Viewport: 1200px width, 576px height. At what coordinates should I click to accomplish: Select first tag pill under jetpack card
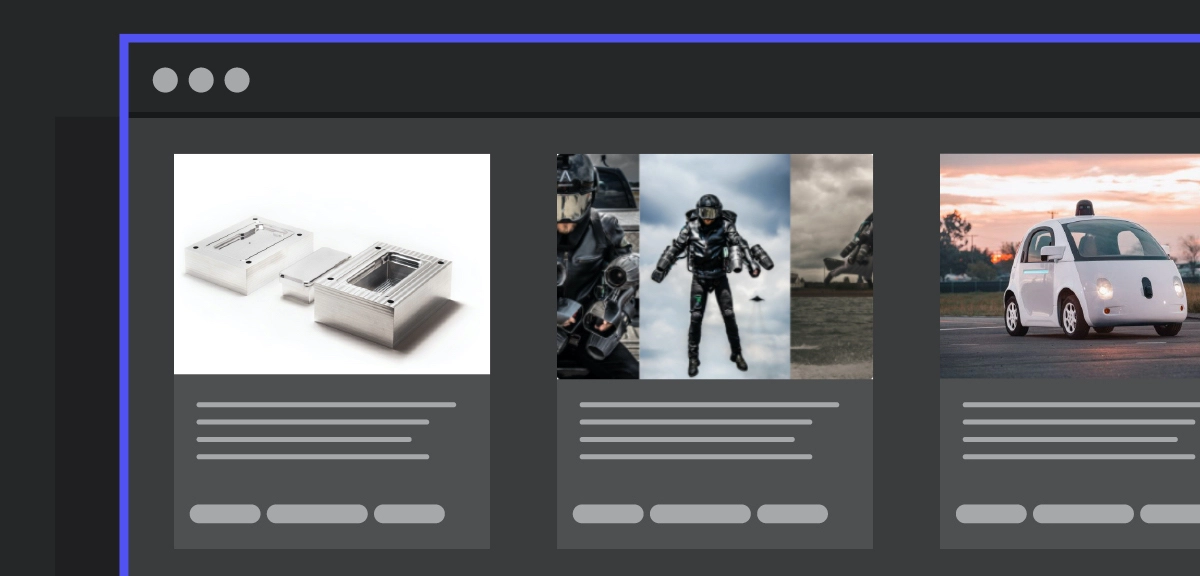coord(608,514)
